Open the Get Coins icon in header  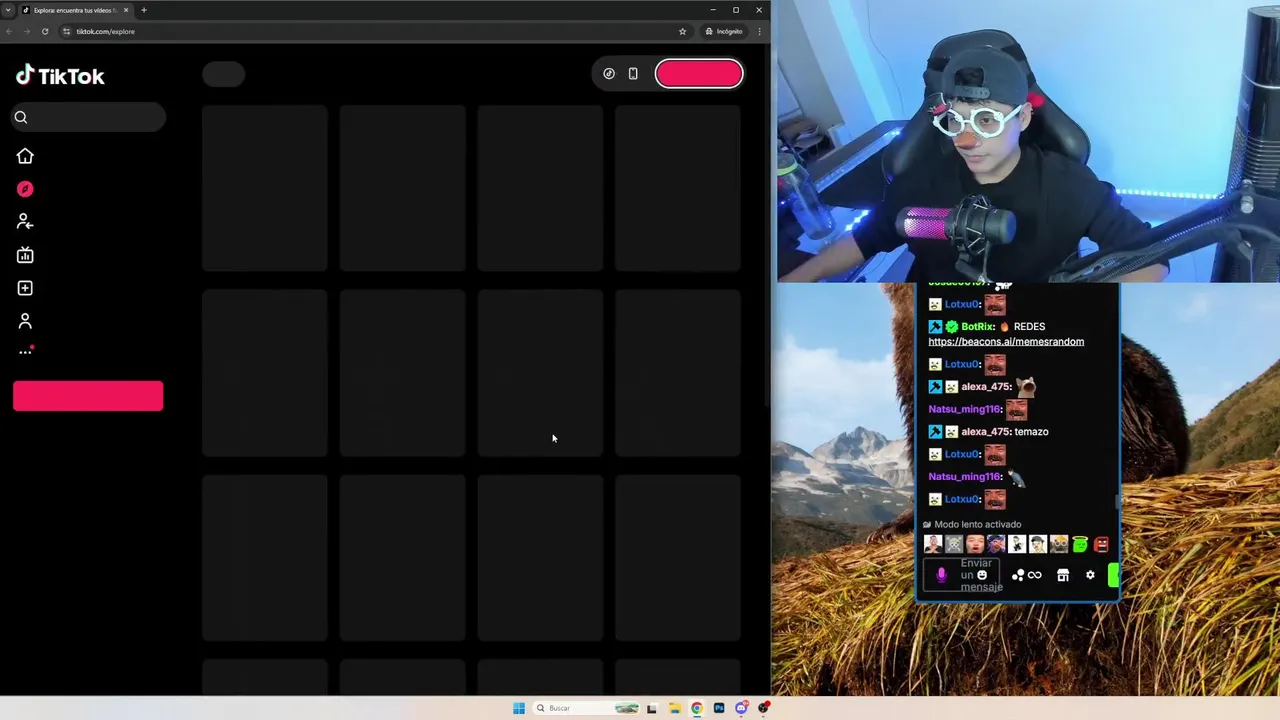[609, 74]
